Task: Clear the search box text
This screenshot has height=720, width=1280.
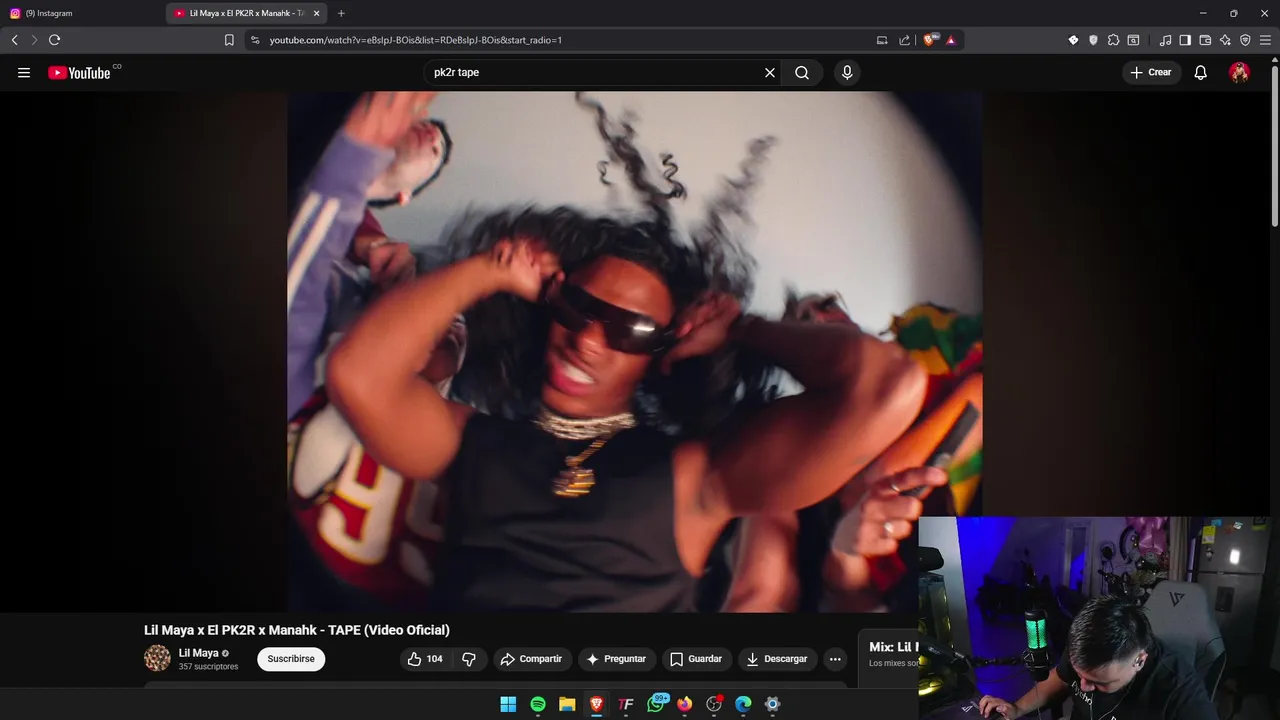Action: [770, 73]
